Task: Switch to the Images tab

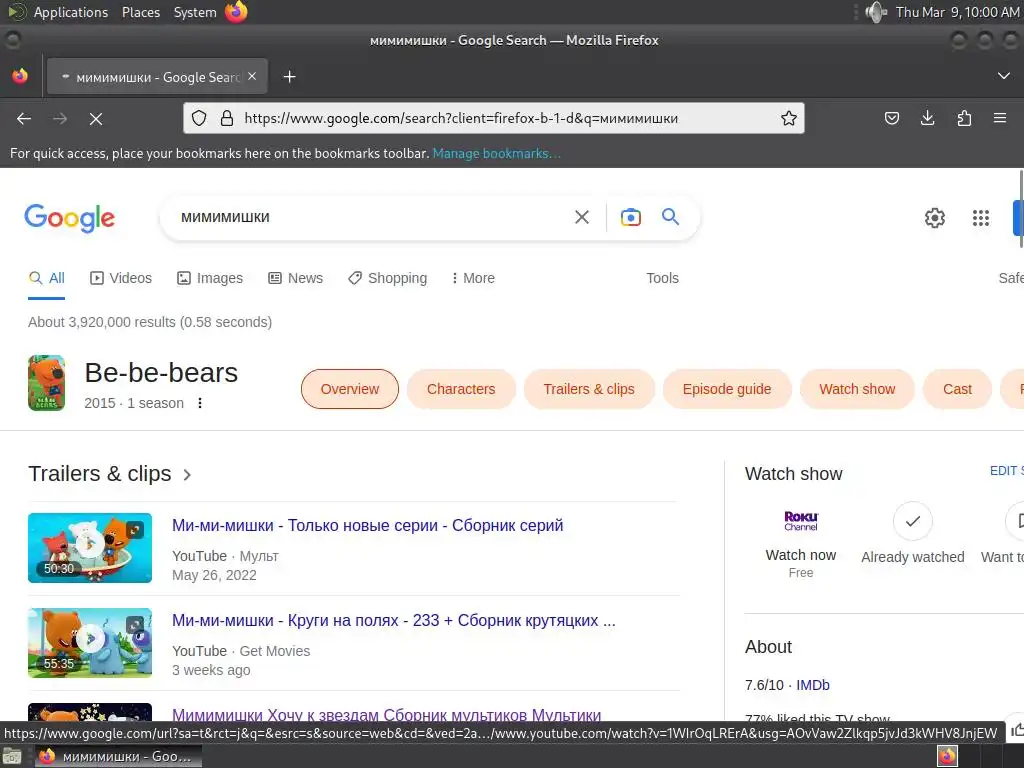Action: [x=210, y=278]
